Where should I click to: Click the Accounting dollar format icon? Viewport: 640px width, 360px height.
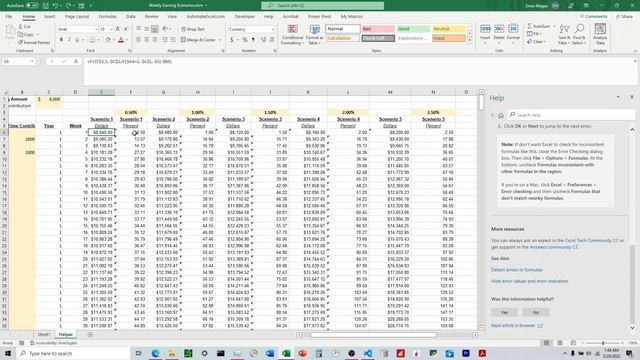coord(231,40)
